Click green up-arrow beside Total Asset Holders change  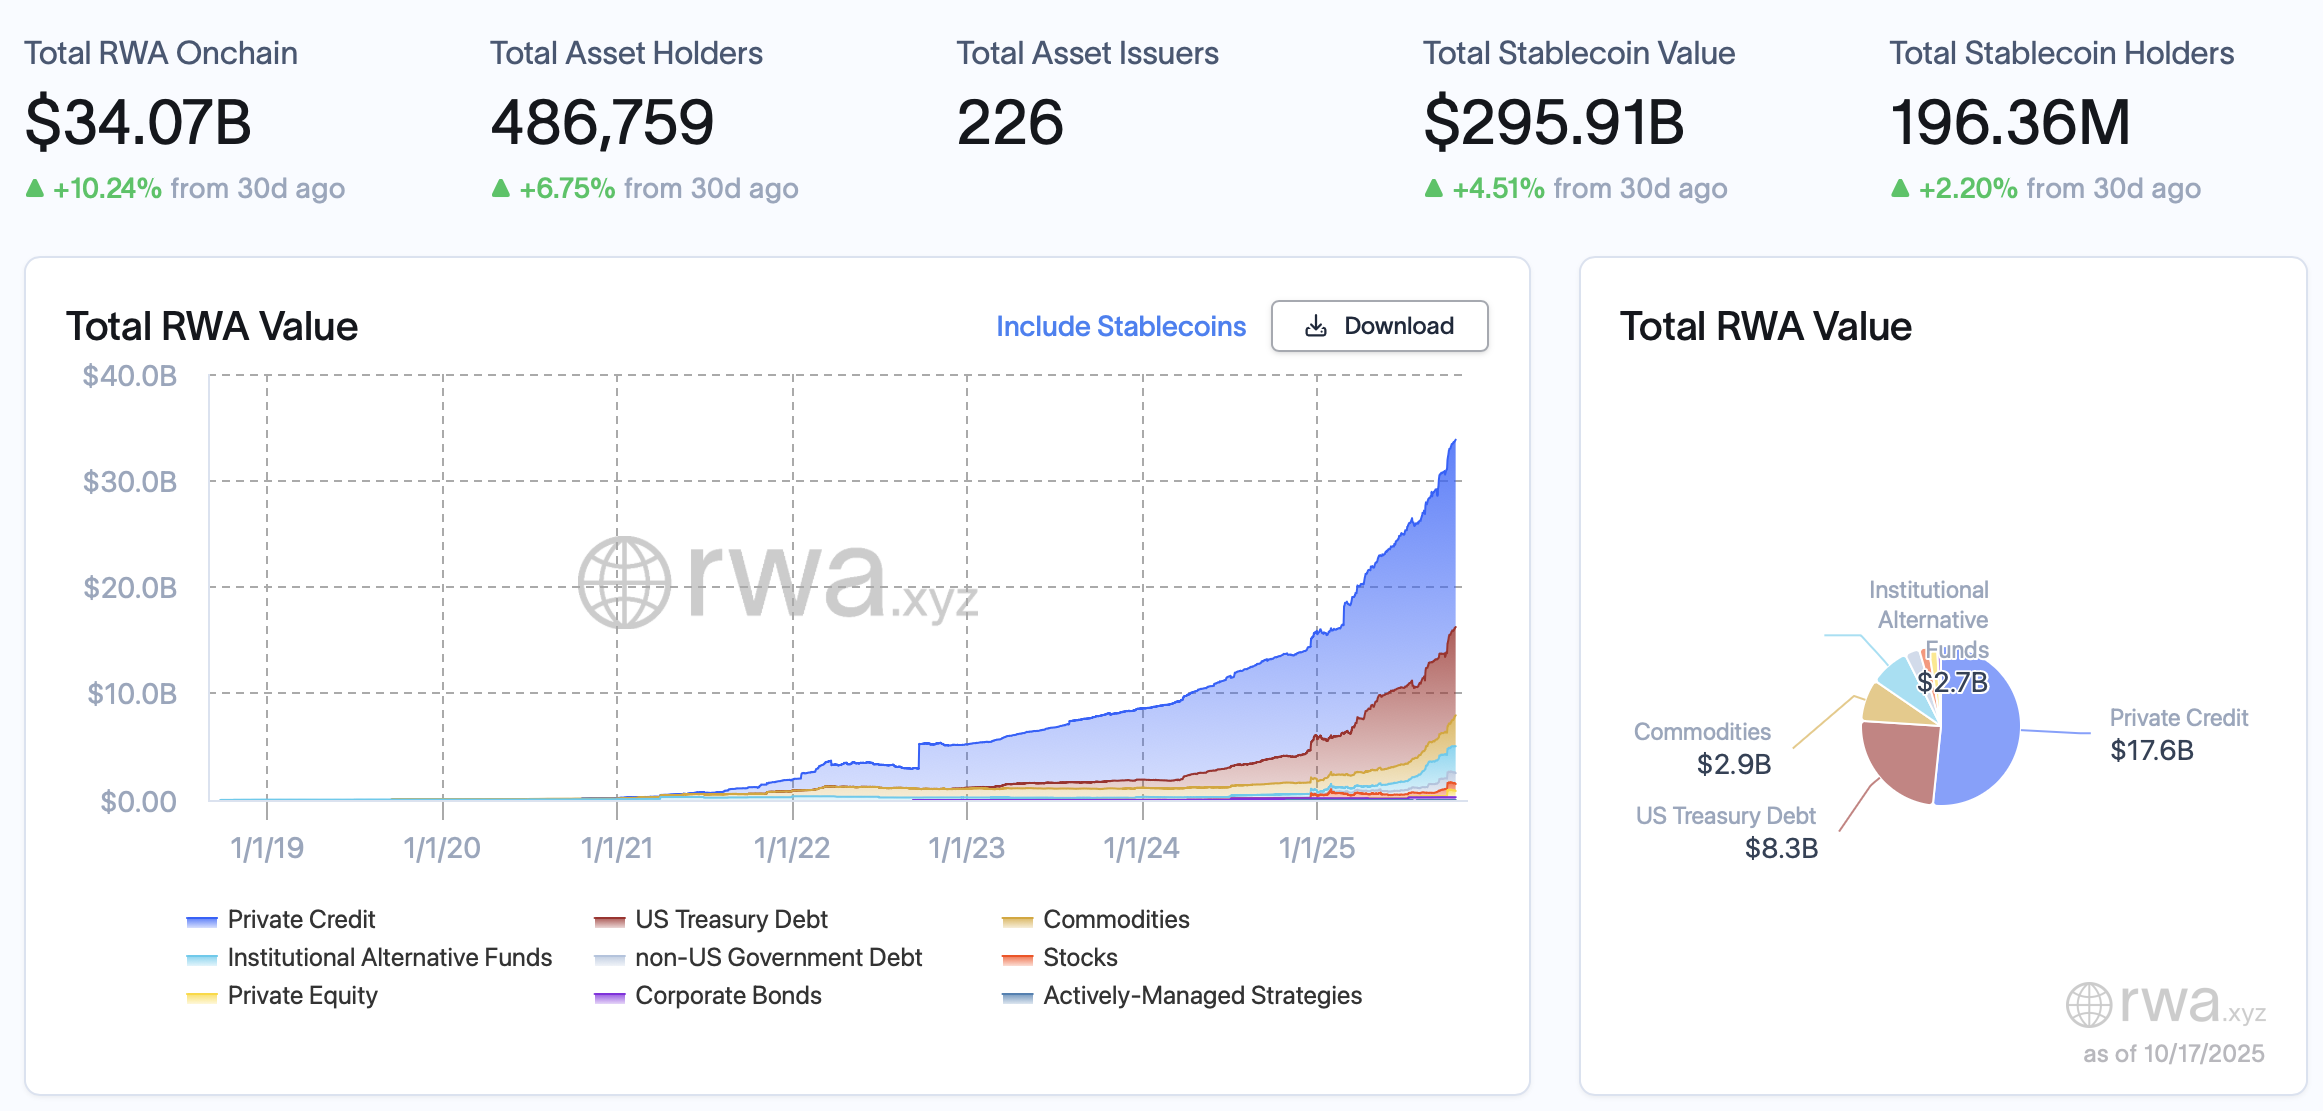pos(500,188)
